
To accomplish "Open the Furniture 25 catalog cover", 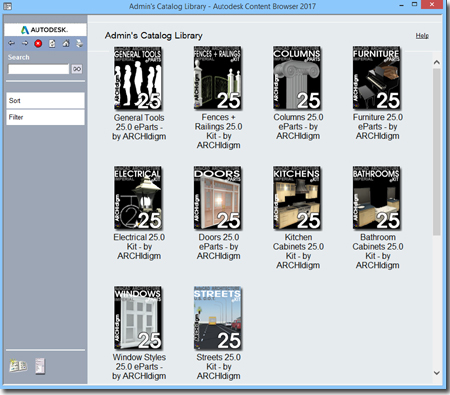I will 377,78.
